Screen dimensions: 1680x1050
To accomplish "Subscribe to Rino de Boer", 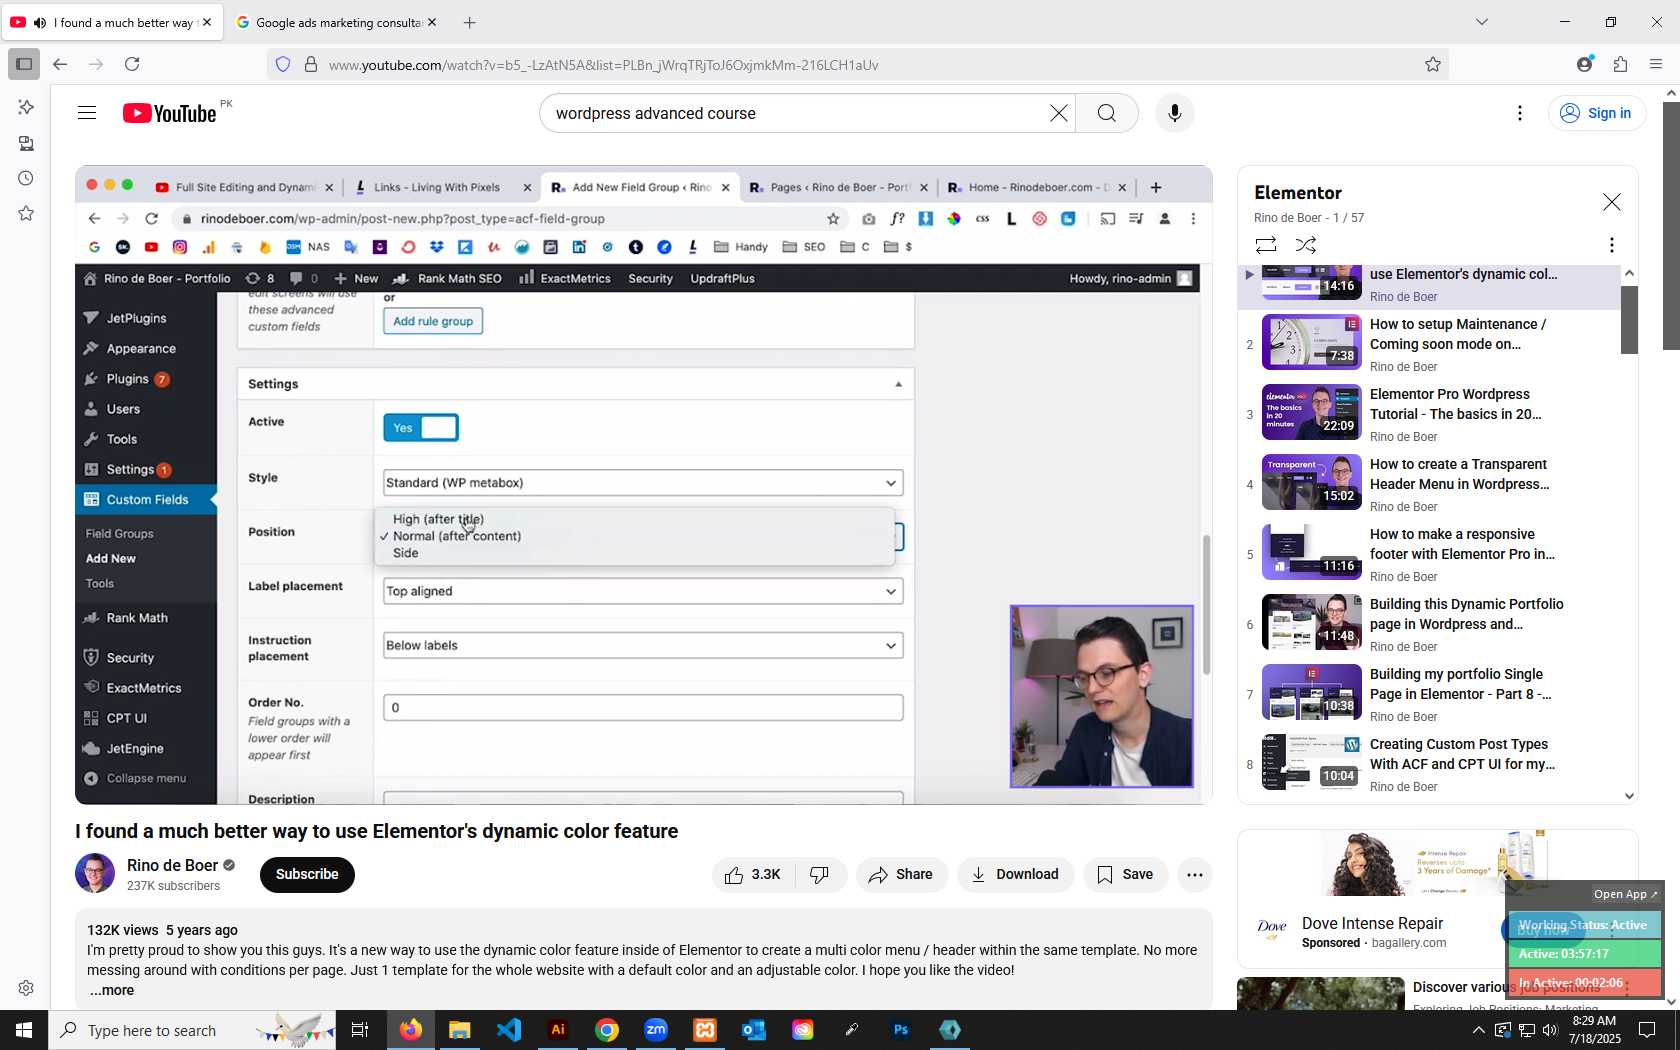I will pos(307,875).
